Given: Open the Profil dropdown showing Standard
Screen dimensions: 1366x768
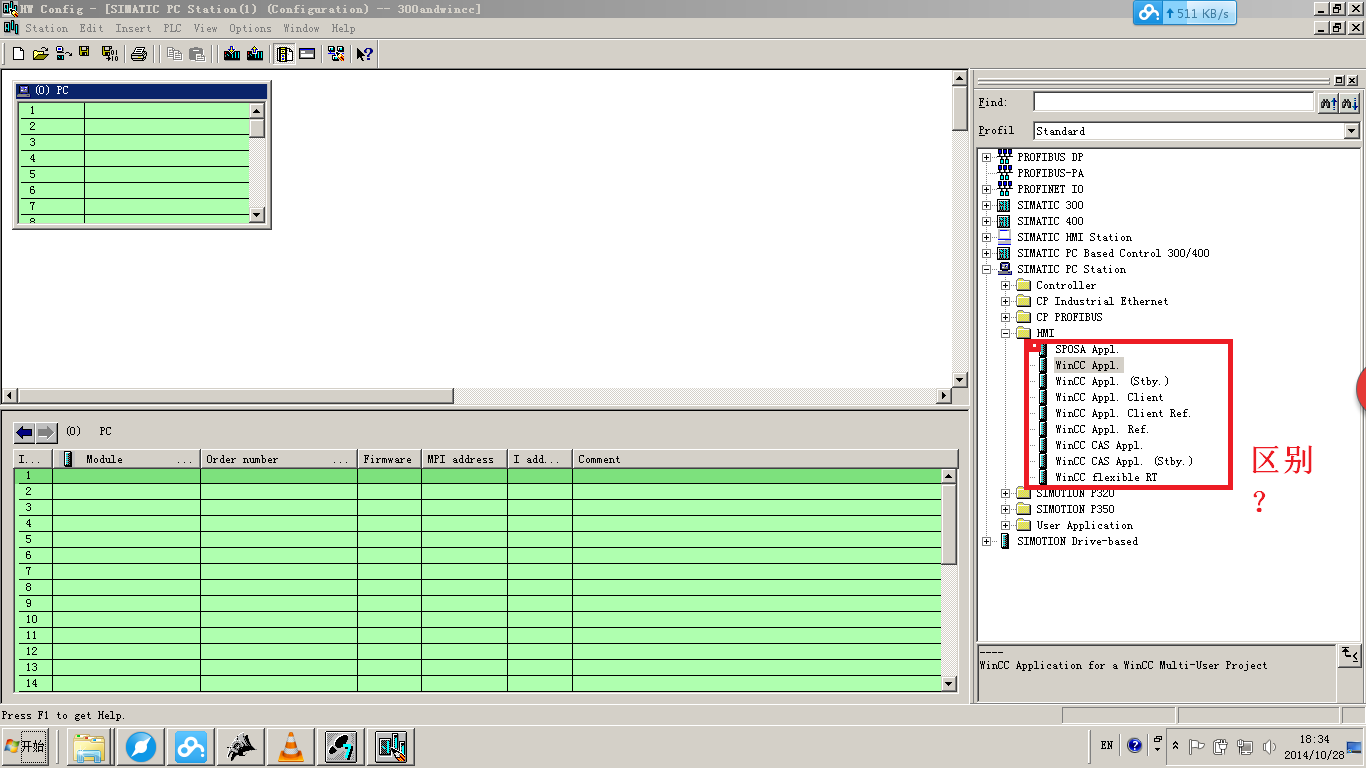Looking at the screenshot, I should click(1351, 131).
